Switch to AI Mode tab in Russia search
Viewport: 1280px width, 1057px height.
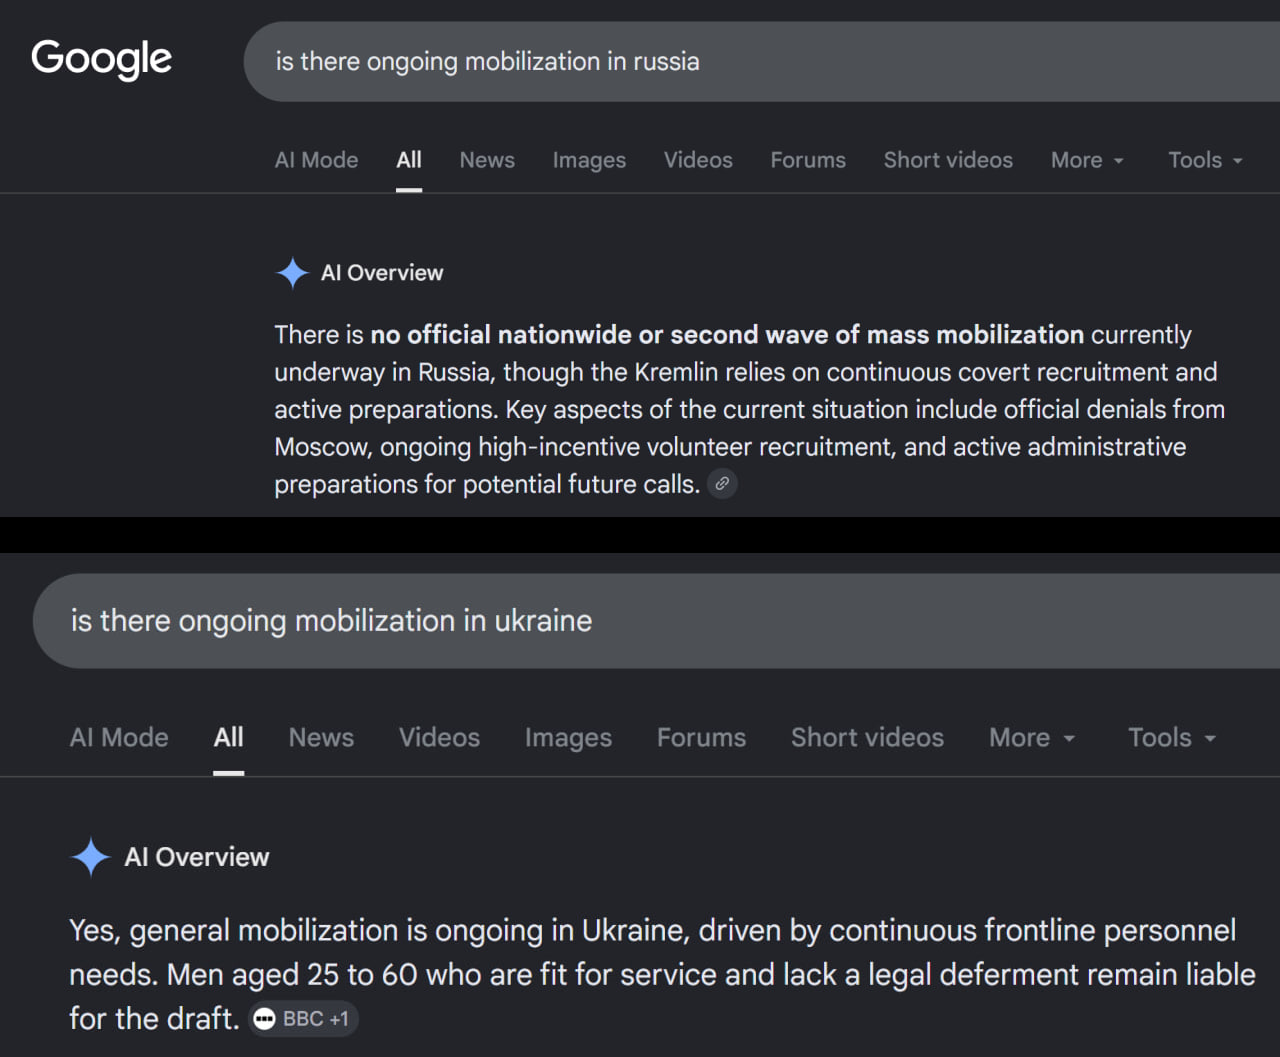click(316, 160)
